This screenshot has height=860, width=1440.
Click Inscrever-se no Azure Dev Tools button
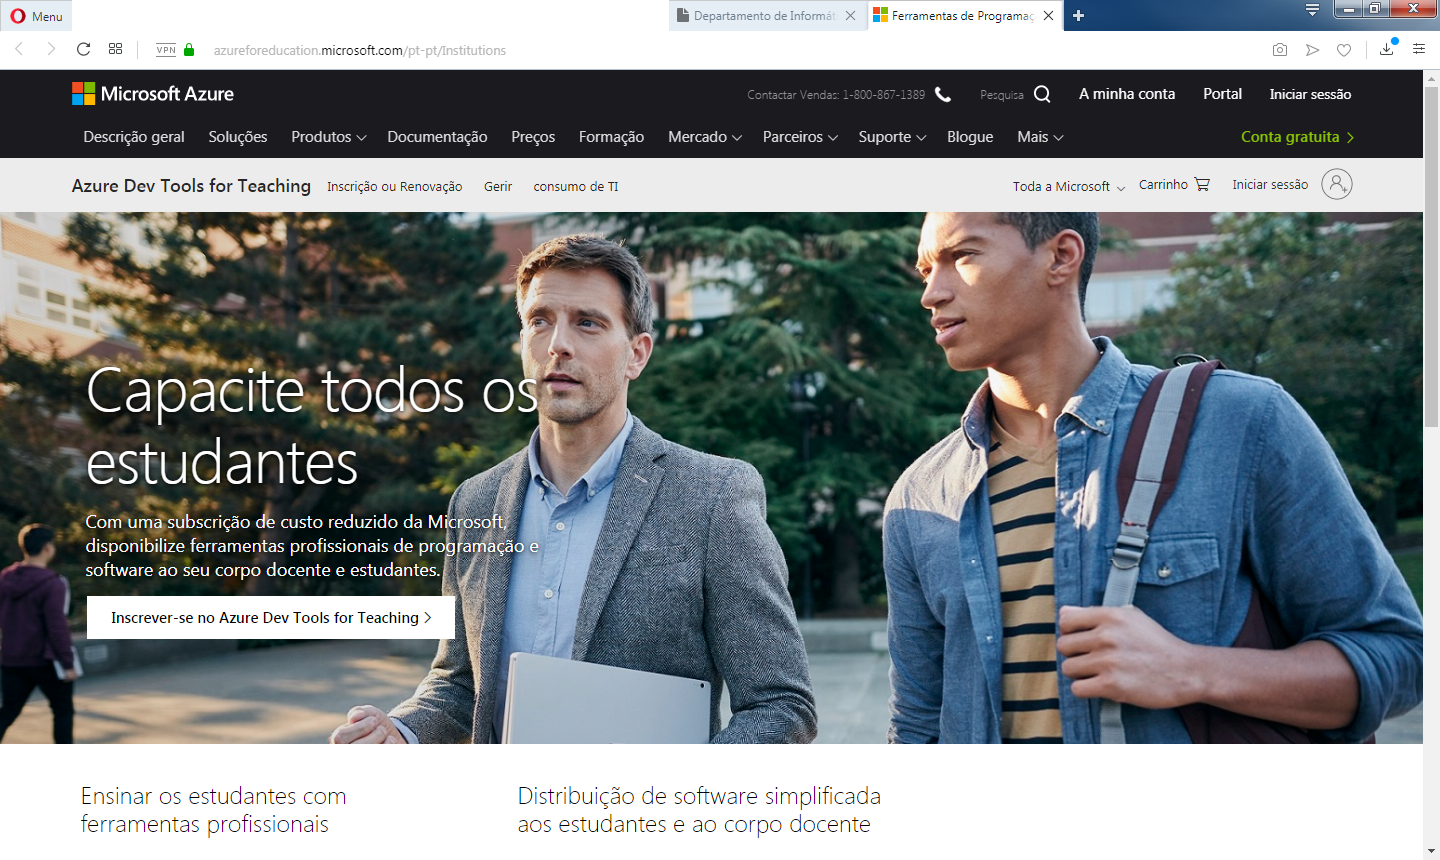pyautogui.click(x=271, y=617)
